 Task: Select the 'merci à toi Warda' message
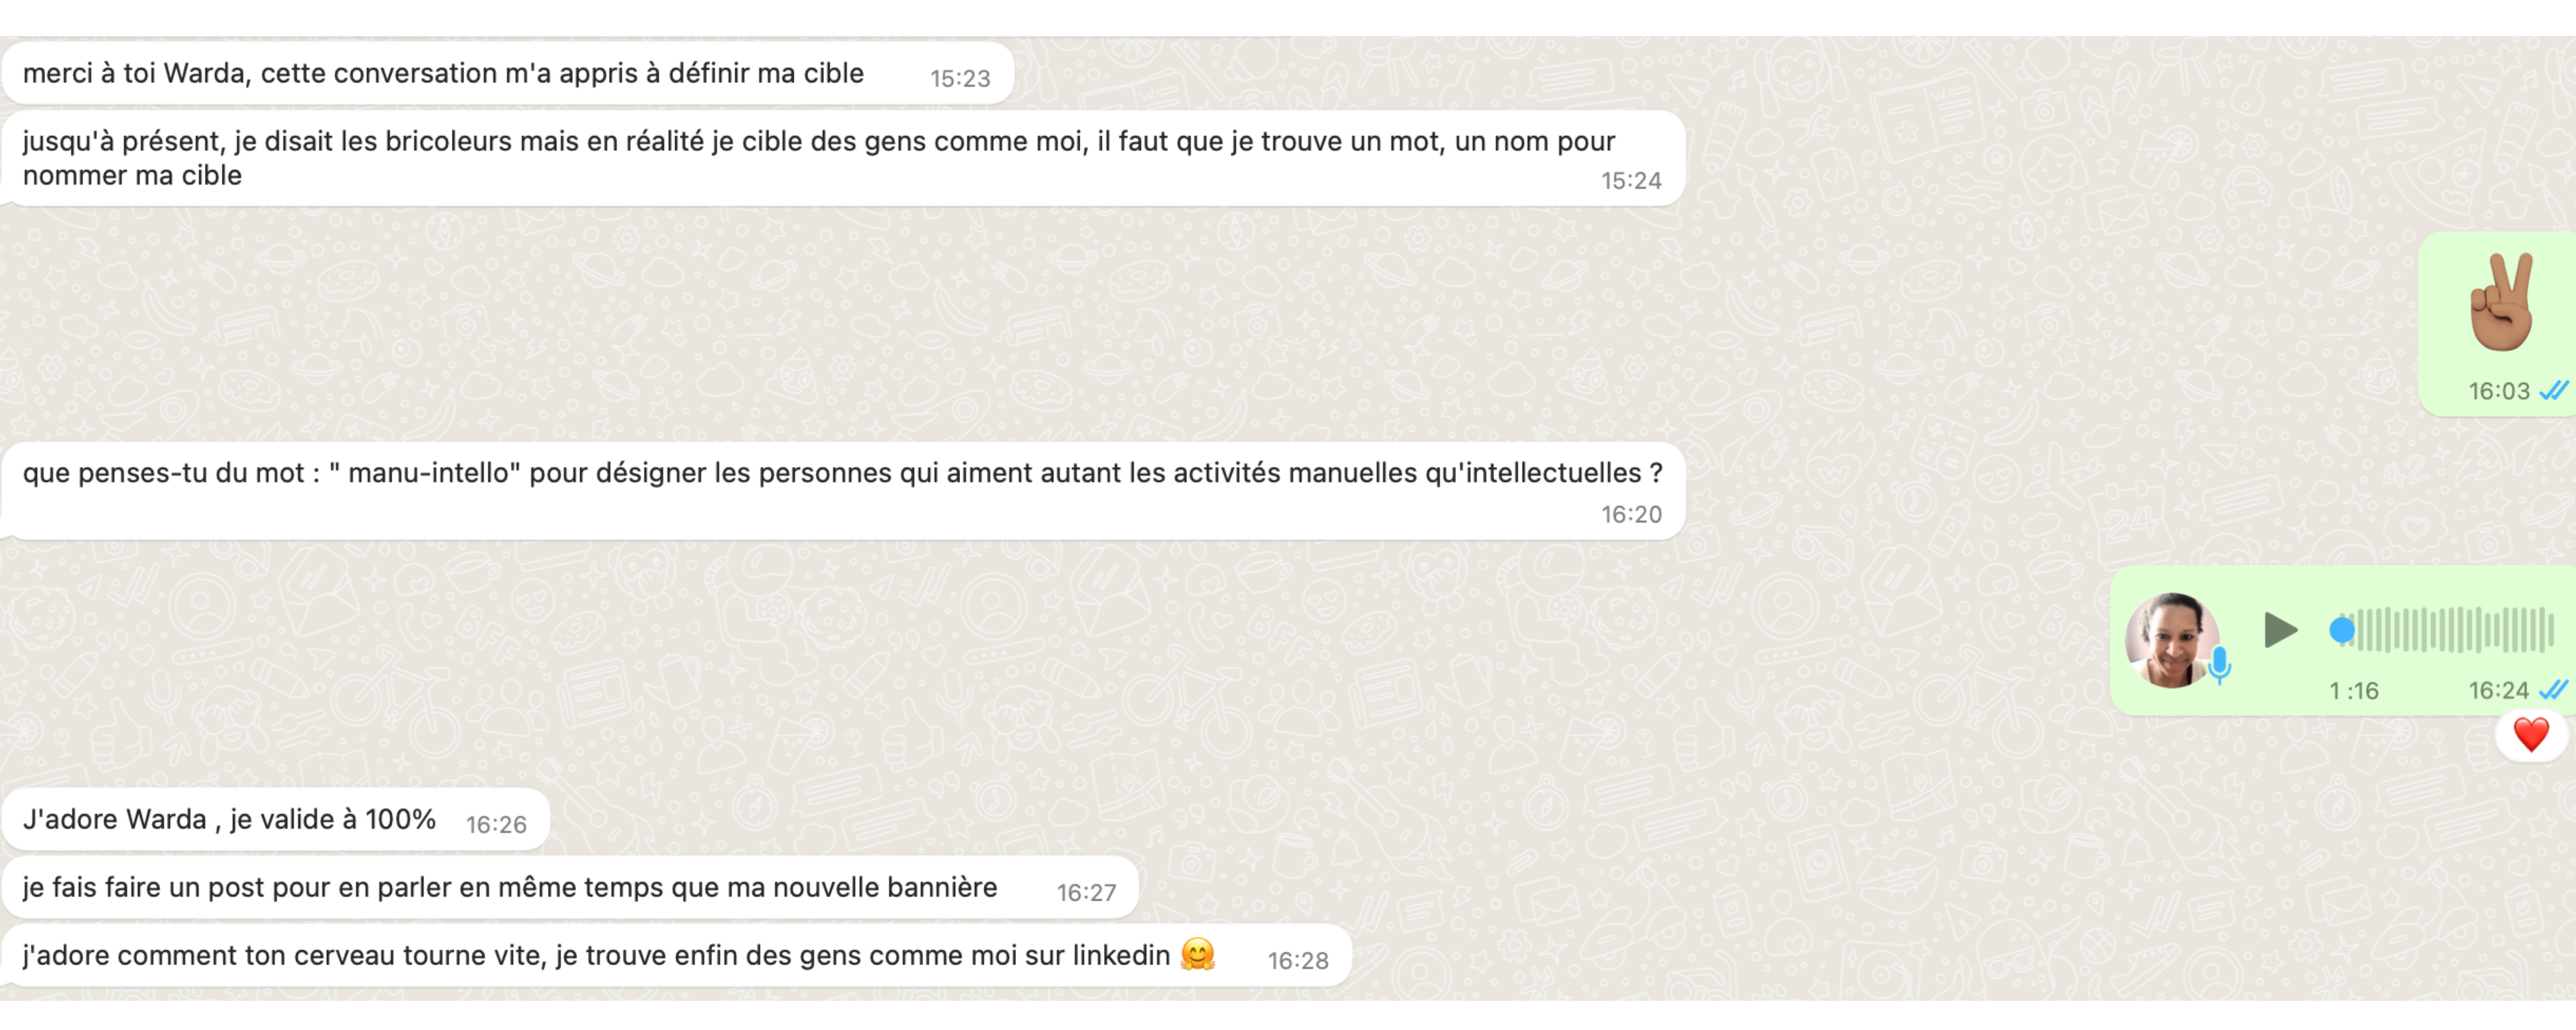click(508, 73)
